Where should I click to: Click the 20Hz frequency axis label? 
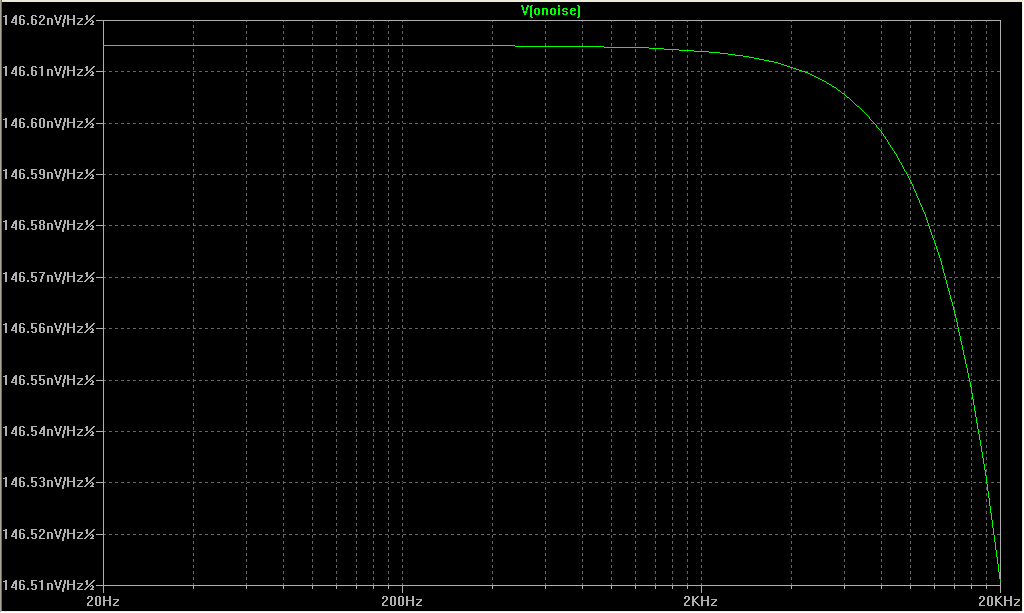[103, 601]
